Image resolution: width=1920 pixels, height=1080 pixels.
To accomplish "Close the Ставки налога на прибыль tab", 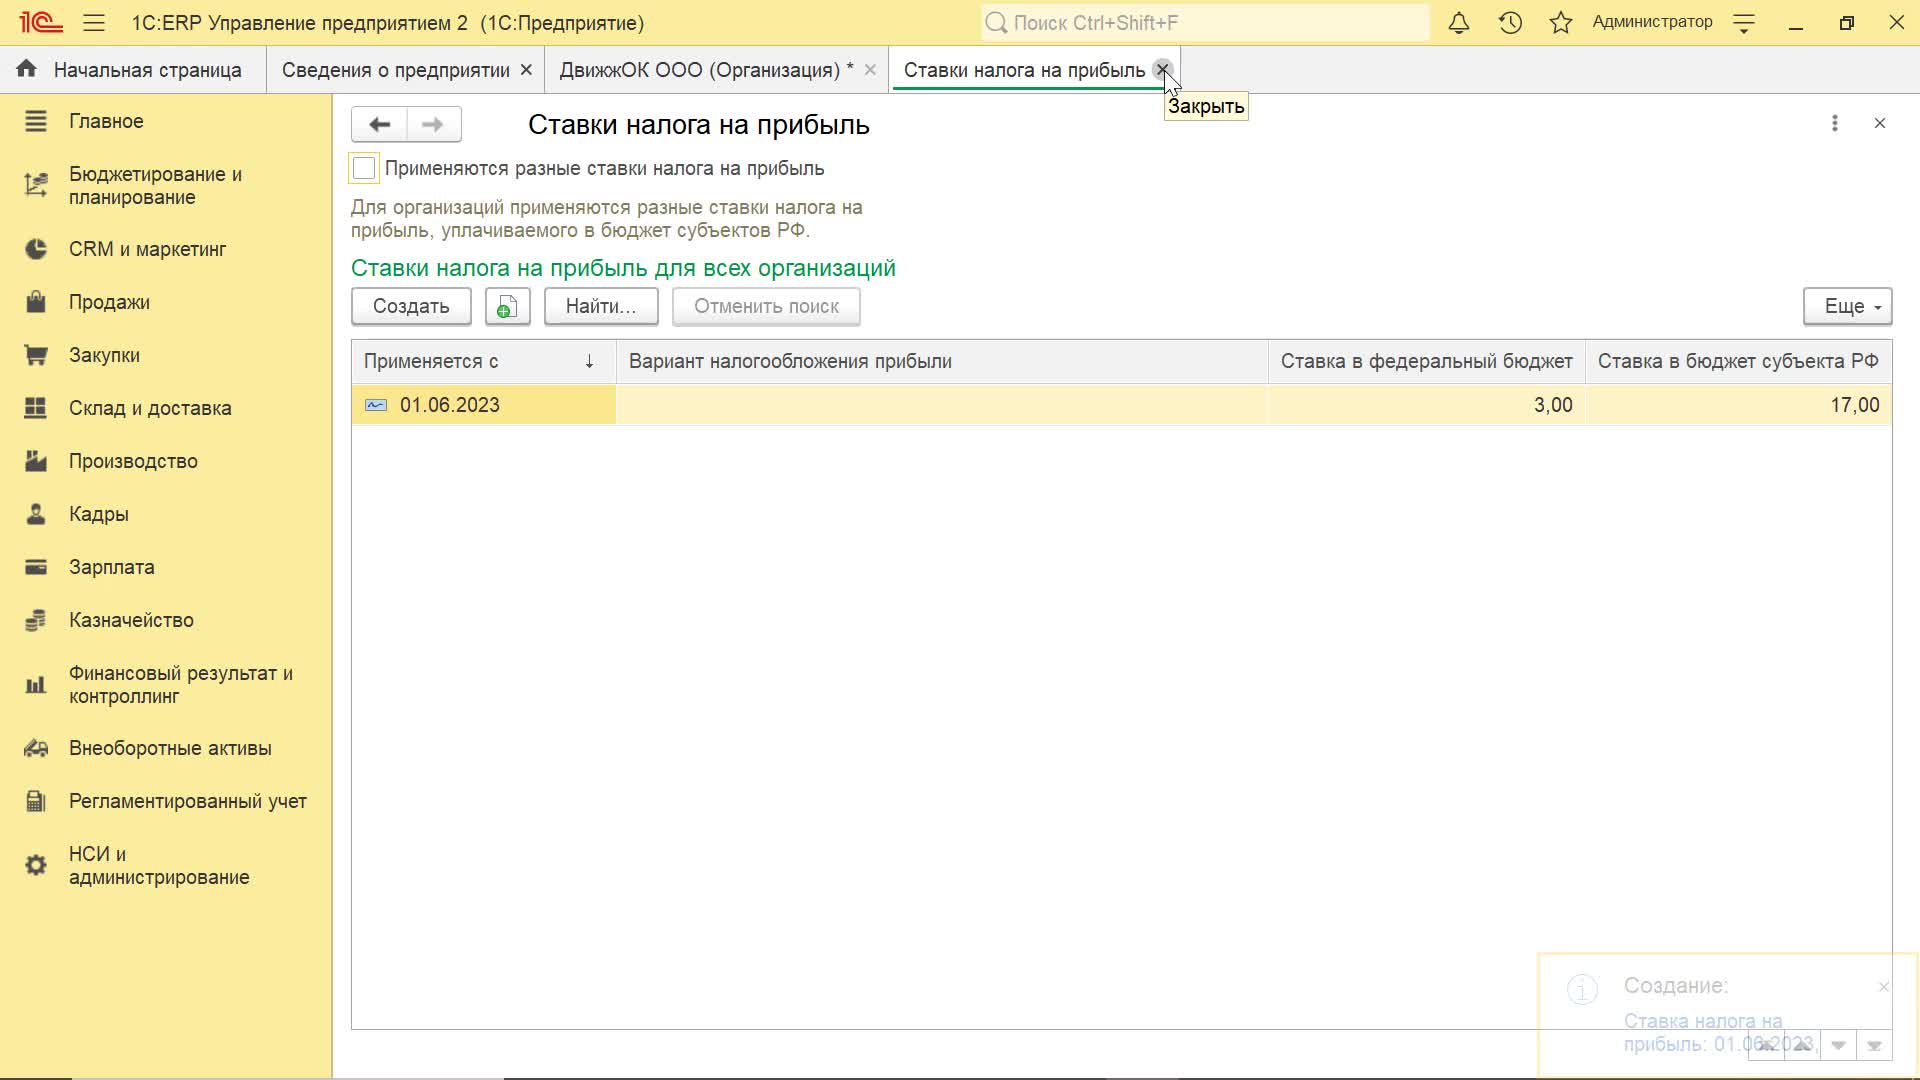I will [x=1162, y=69].
